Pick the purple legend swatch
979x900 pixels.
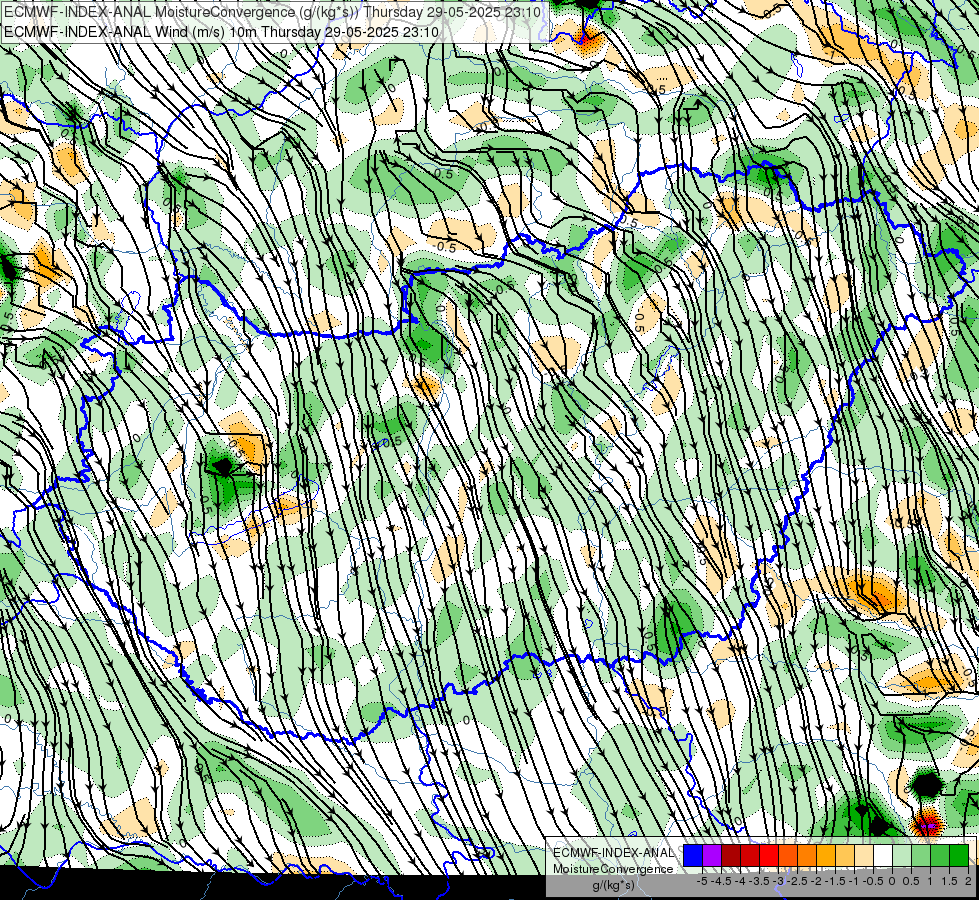pos(712,855)
